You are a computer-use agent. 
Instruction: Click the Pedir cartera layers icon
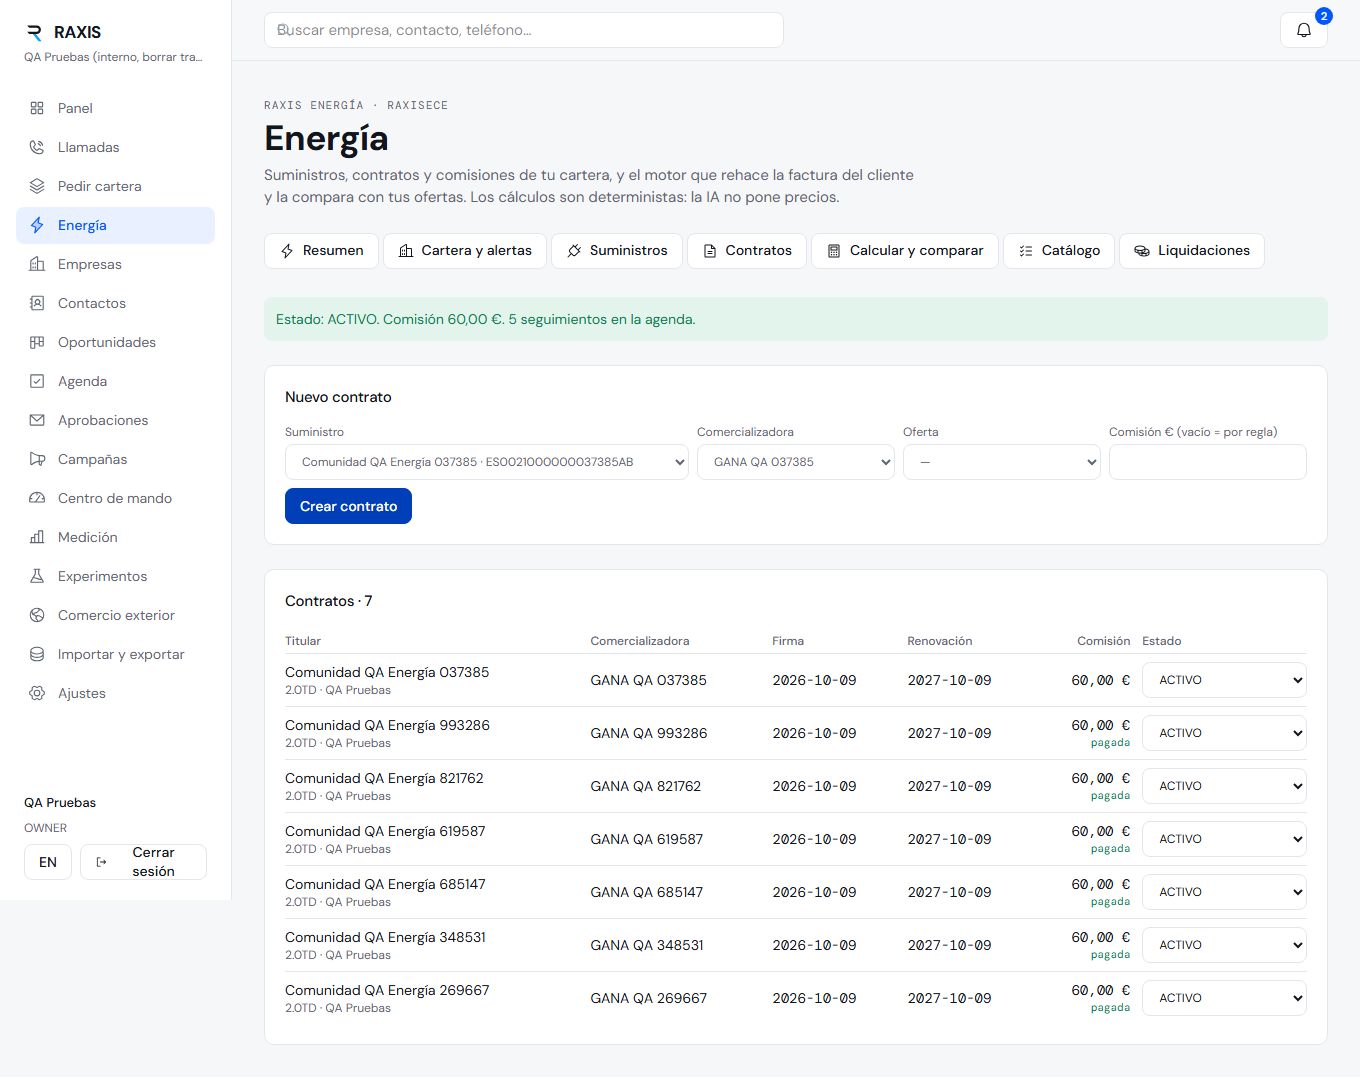point(37,186)
